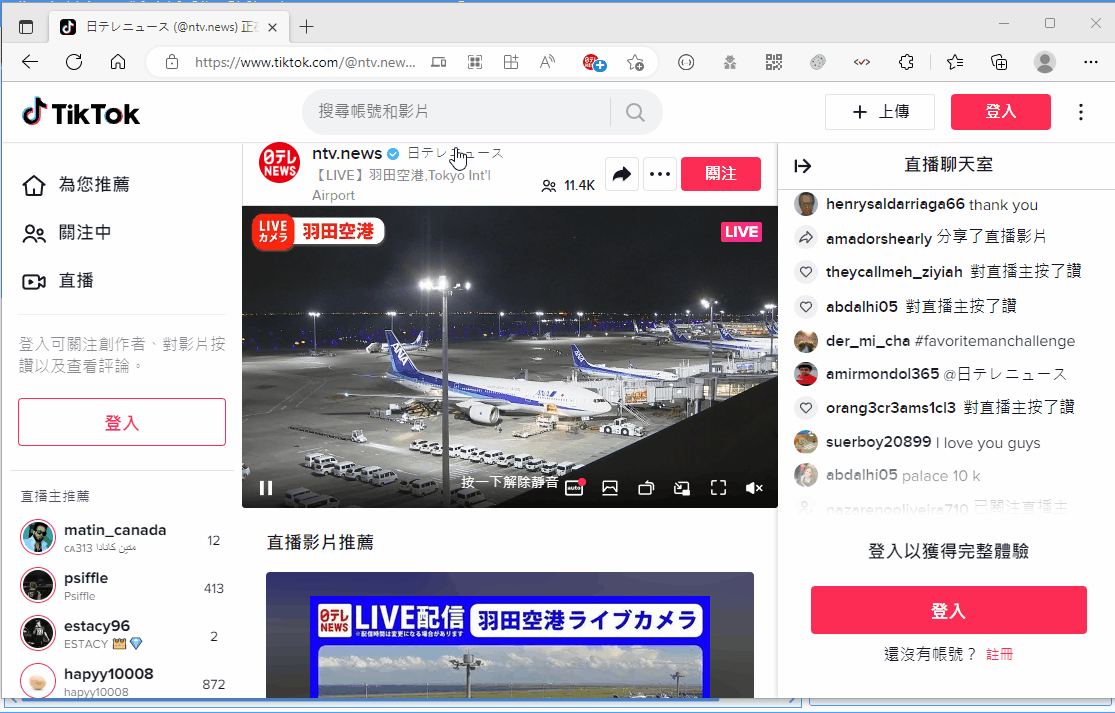The width and height of the screenshot is (1115, 713).
Task: Click ntv.news profile avatar
Action: [x=279, y=163]
